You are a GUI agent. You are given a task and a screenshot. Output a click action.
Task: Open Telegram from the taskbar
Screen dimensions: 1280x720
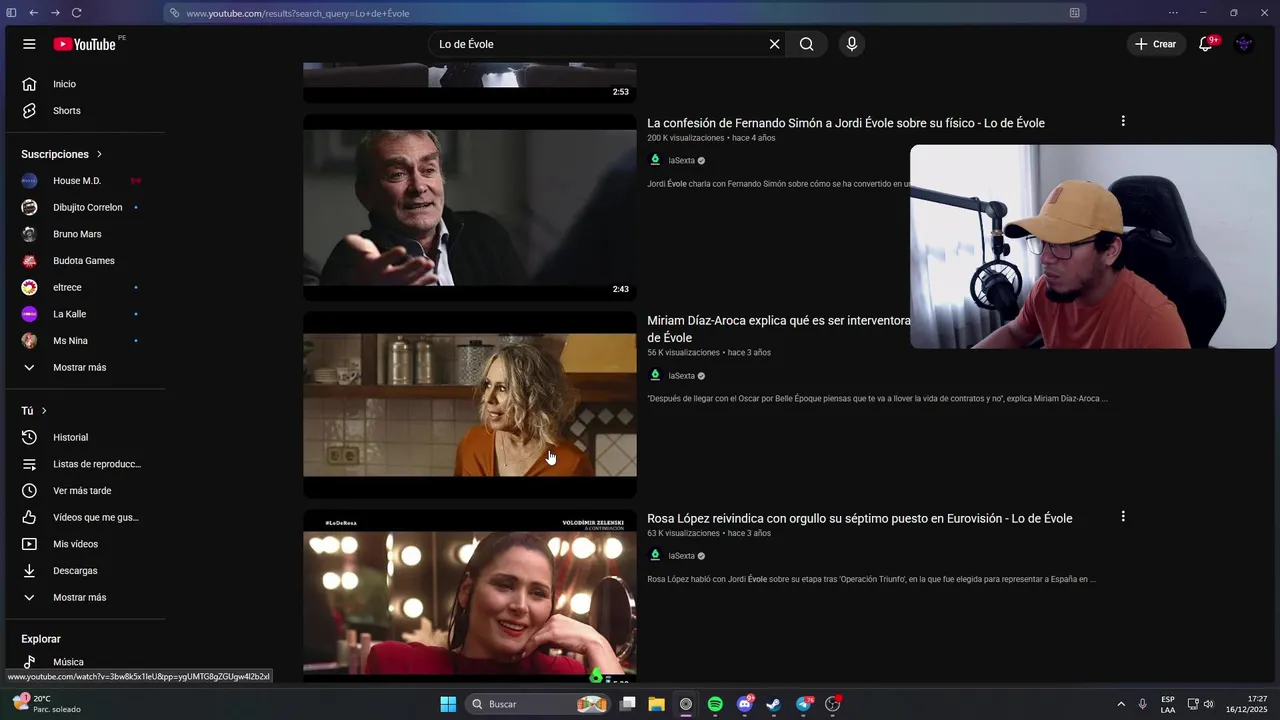[x=803, y=704]
